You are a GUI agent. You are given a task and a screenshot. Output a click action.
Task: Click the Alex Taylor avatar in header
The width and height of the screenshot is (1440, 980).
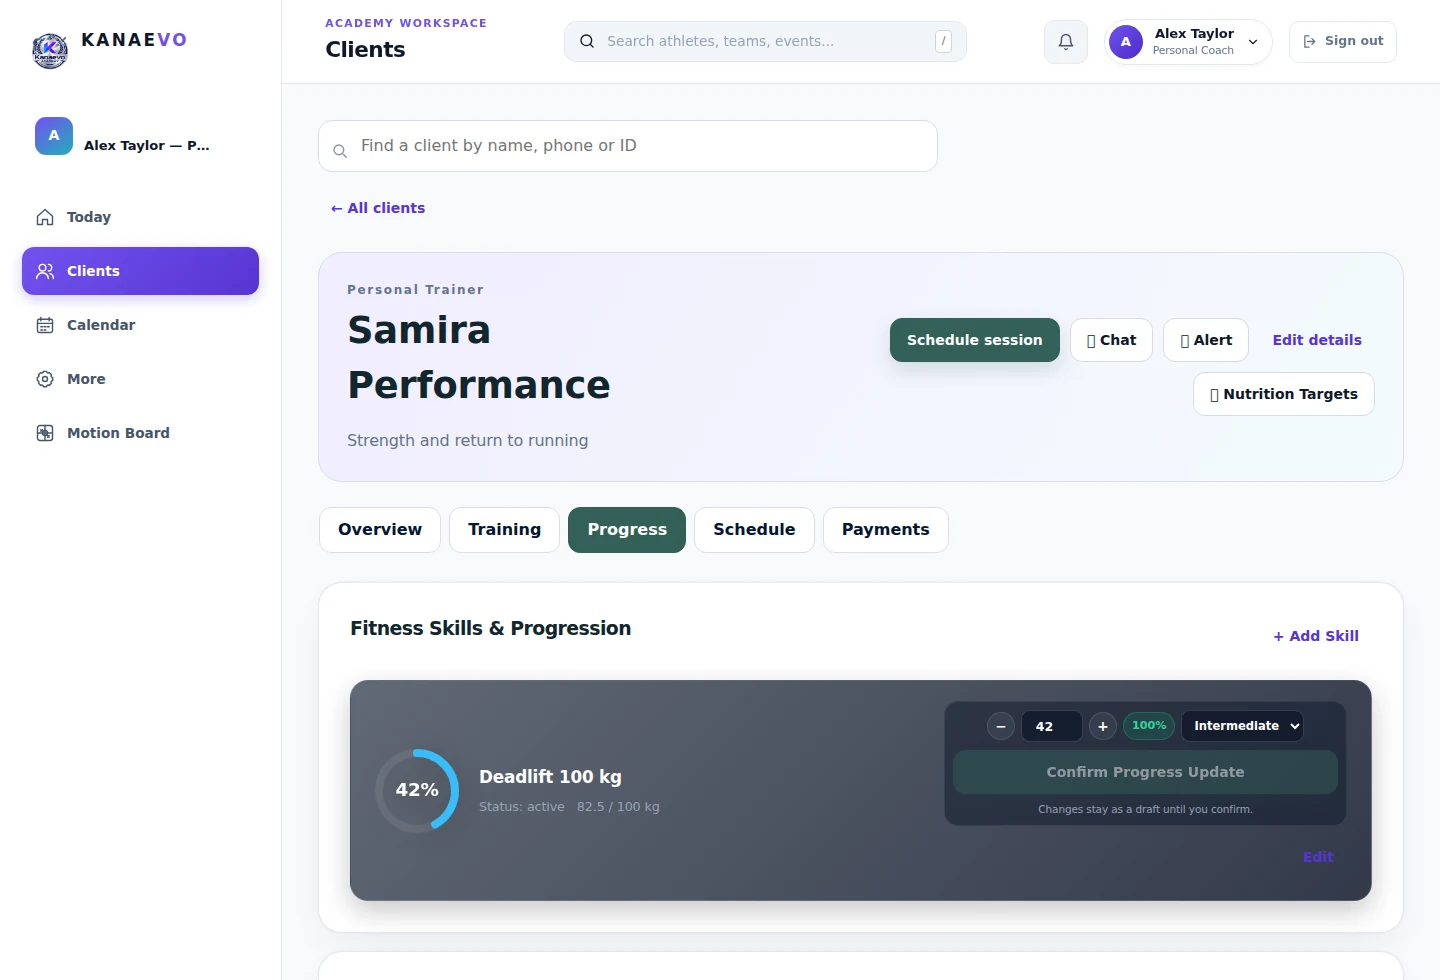[x=1126, y=42]
